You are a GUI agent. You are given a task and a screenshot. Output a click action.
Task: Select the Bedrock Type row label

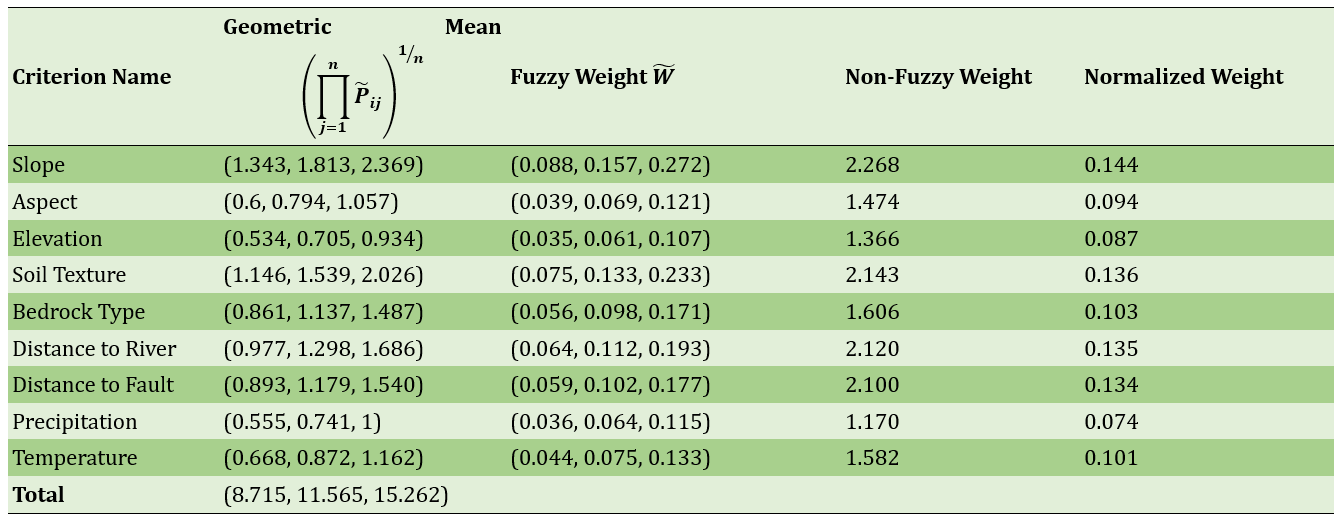pos(78,312)
